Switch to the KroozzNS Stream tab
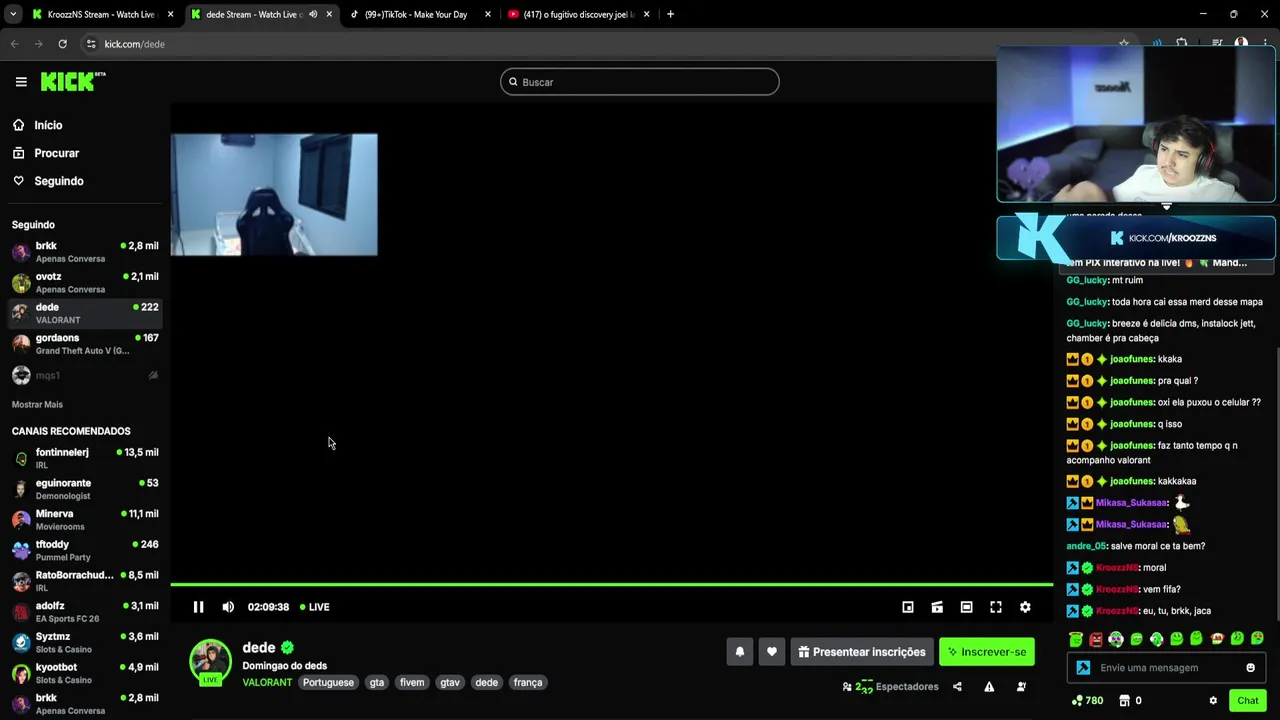Screen dimensions: 1280x720 [x=102, y=14]
